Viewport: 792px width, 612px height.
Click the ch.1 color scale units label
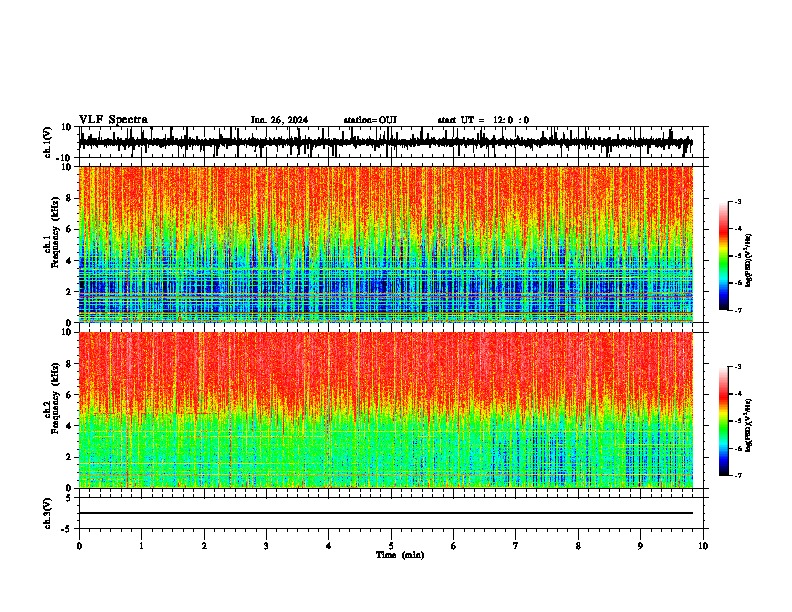click(x=748, y=260)
